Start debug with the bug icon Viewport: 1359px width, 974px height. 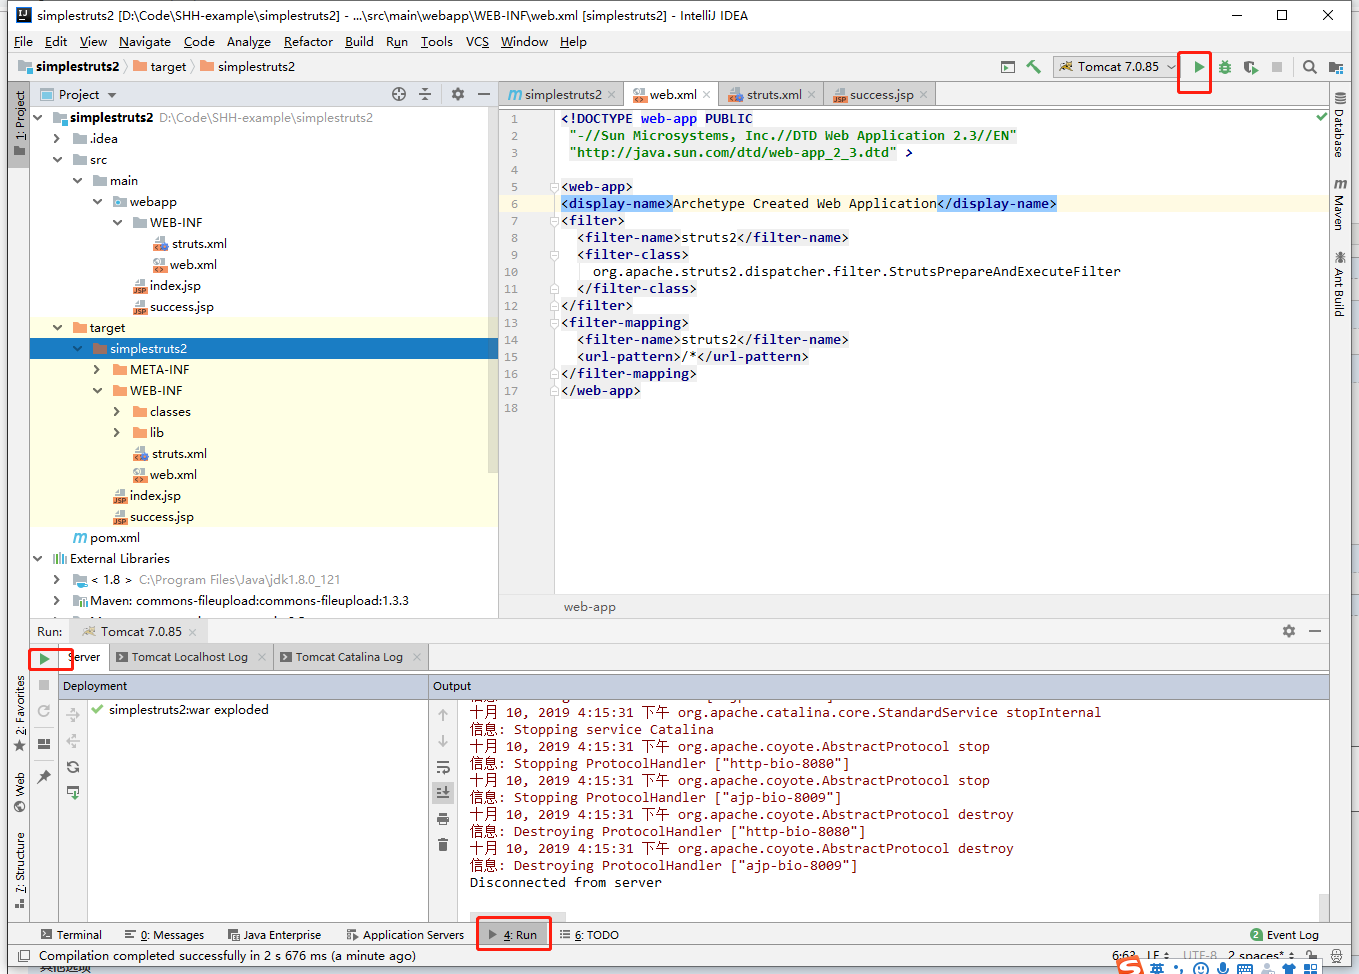pos(1224,67)
